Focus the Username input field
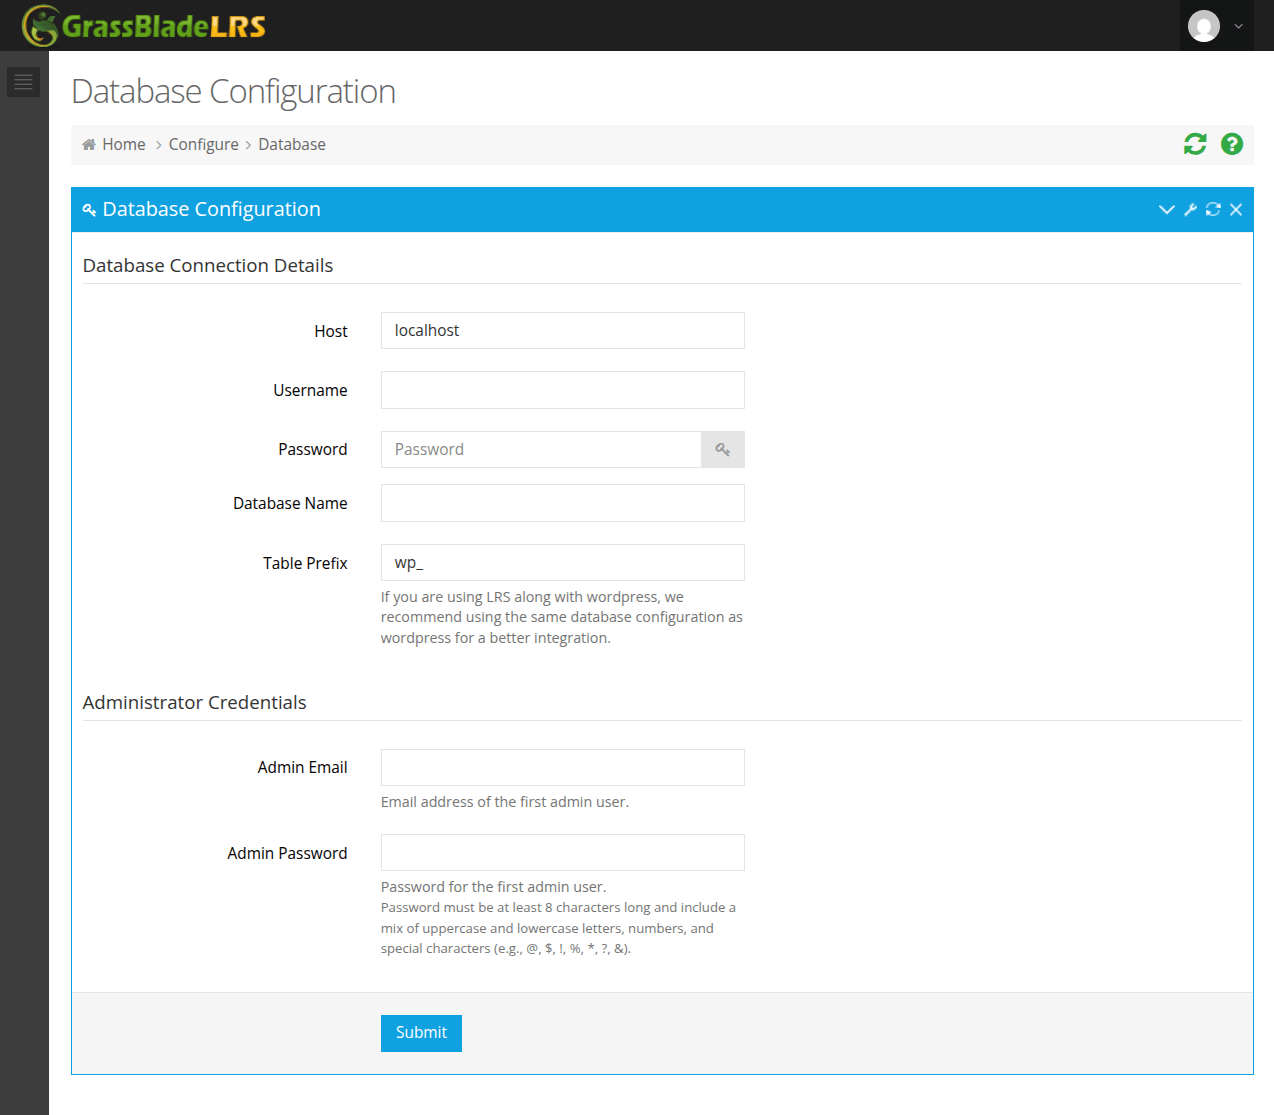The width and height of the screenshot is (1274, 1115). point(563,390)
